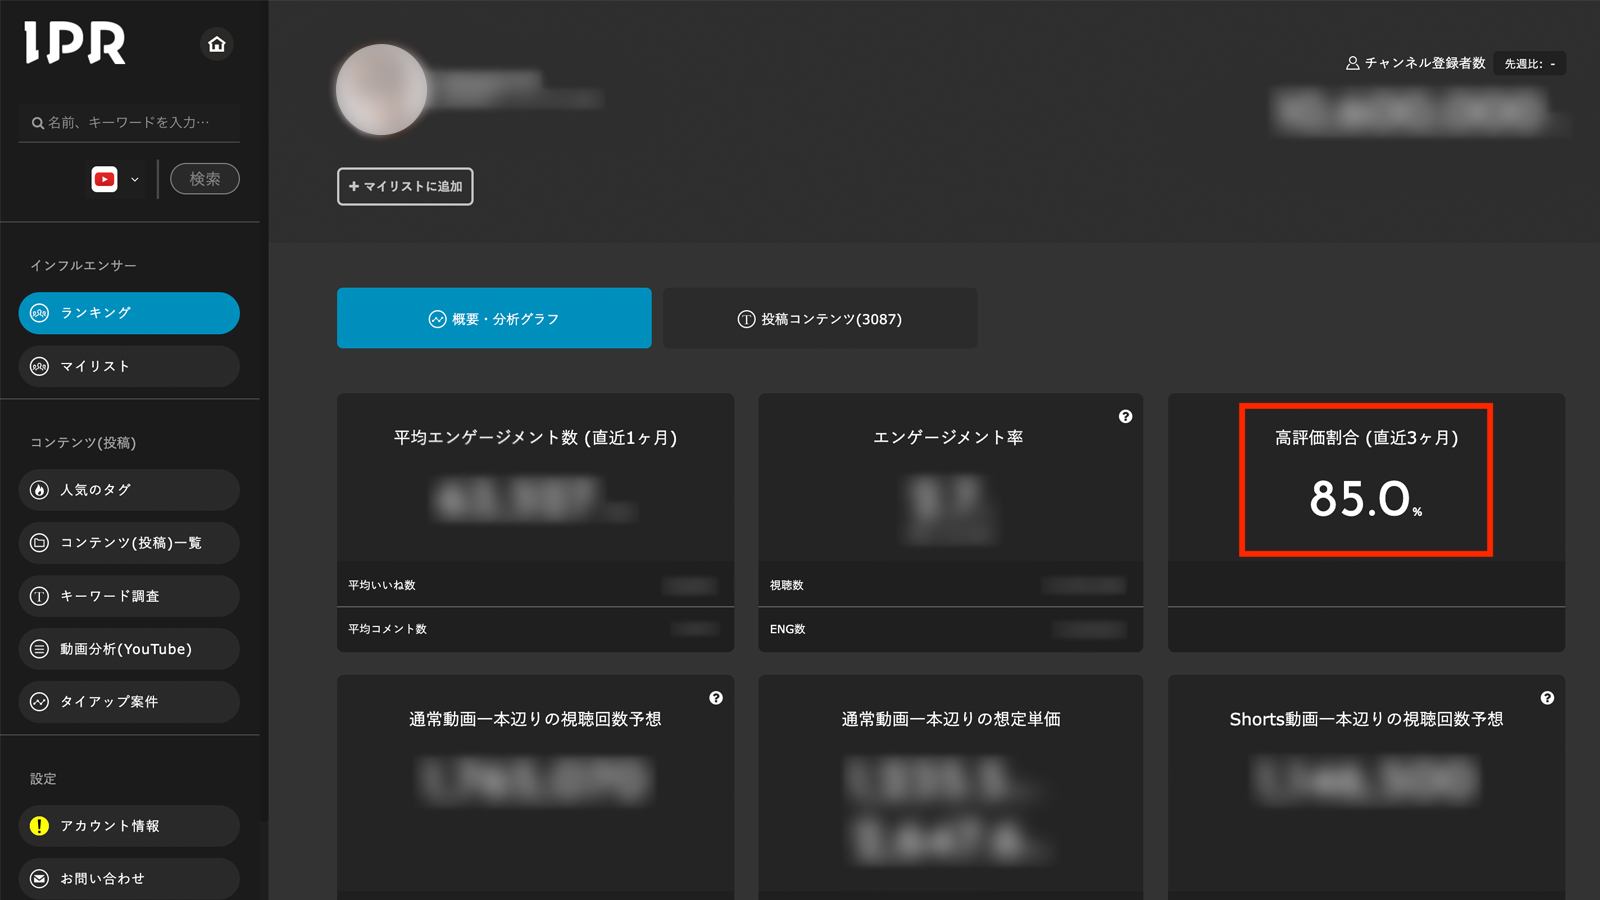The width and height of the screenshot is (1600, 900).
Task: Click the マイリストに追加 button
Action: tap(404, 186)
